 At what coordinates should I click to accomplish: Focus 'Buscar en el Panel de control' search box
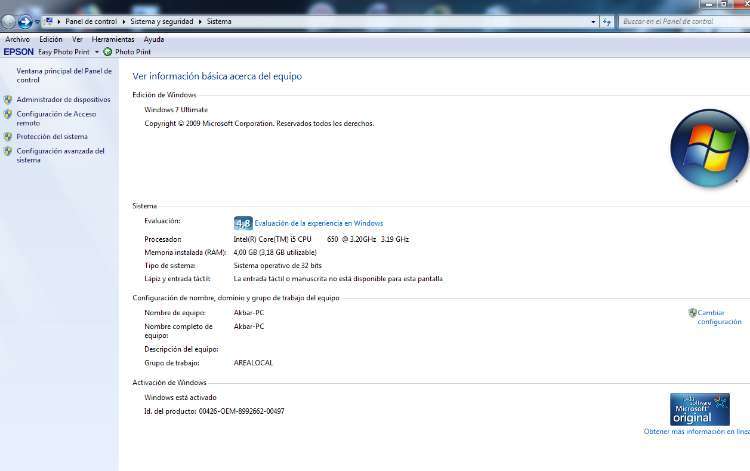[684, 22]
